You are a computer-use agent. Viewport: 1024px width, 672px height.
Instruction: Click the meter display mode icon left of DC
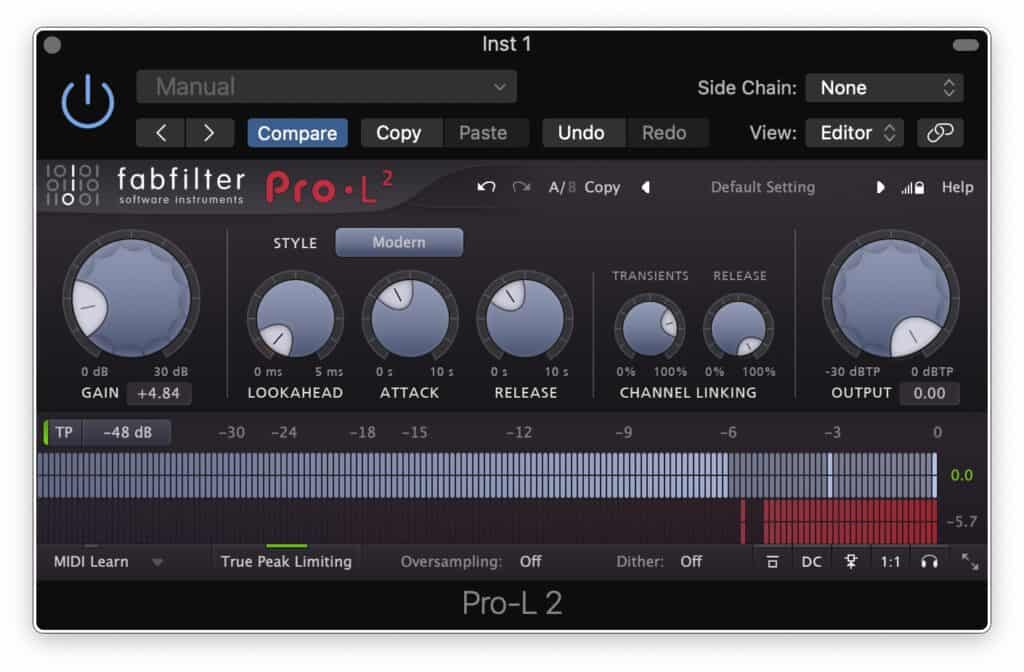(772, 562)
